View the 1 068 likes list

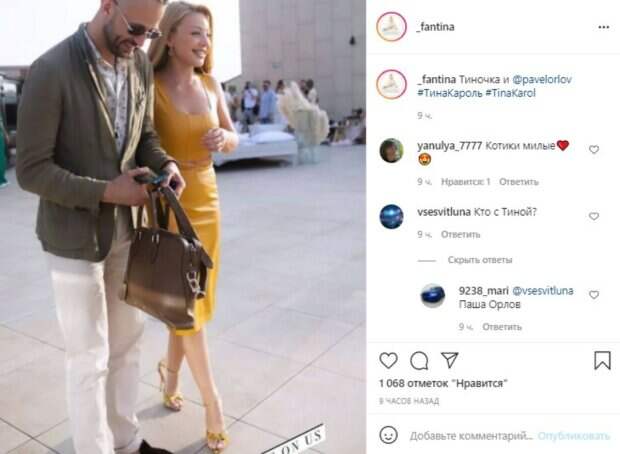(x=443, y=383)
